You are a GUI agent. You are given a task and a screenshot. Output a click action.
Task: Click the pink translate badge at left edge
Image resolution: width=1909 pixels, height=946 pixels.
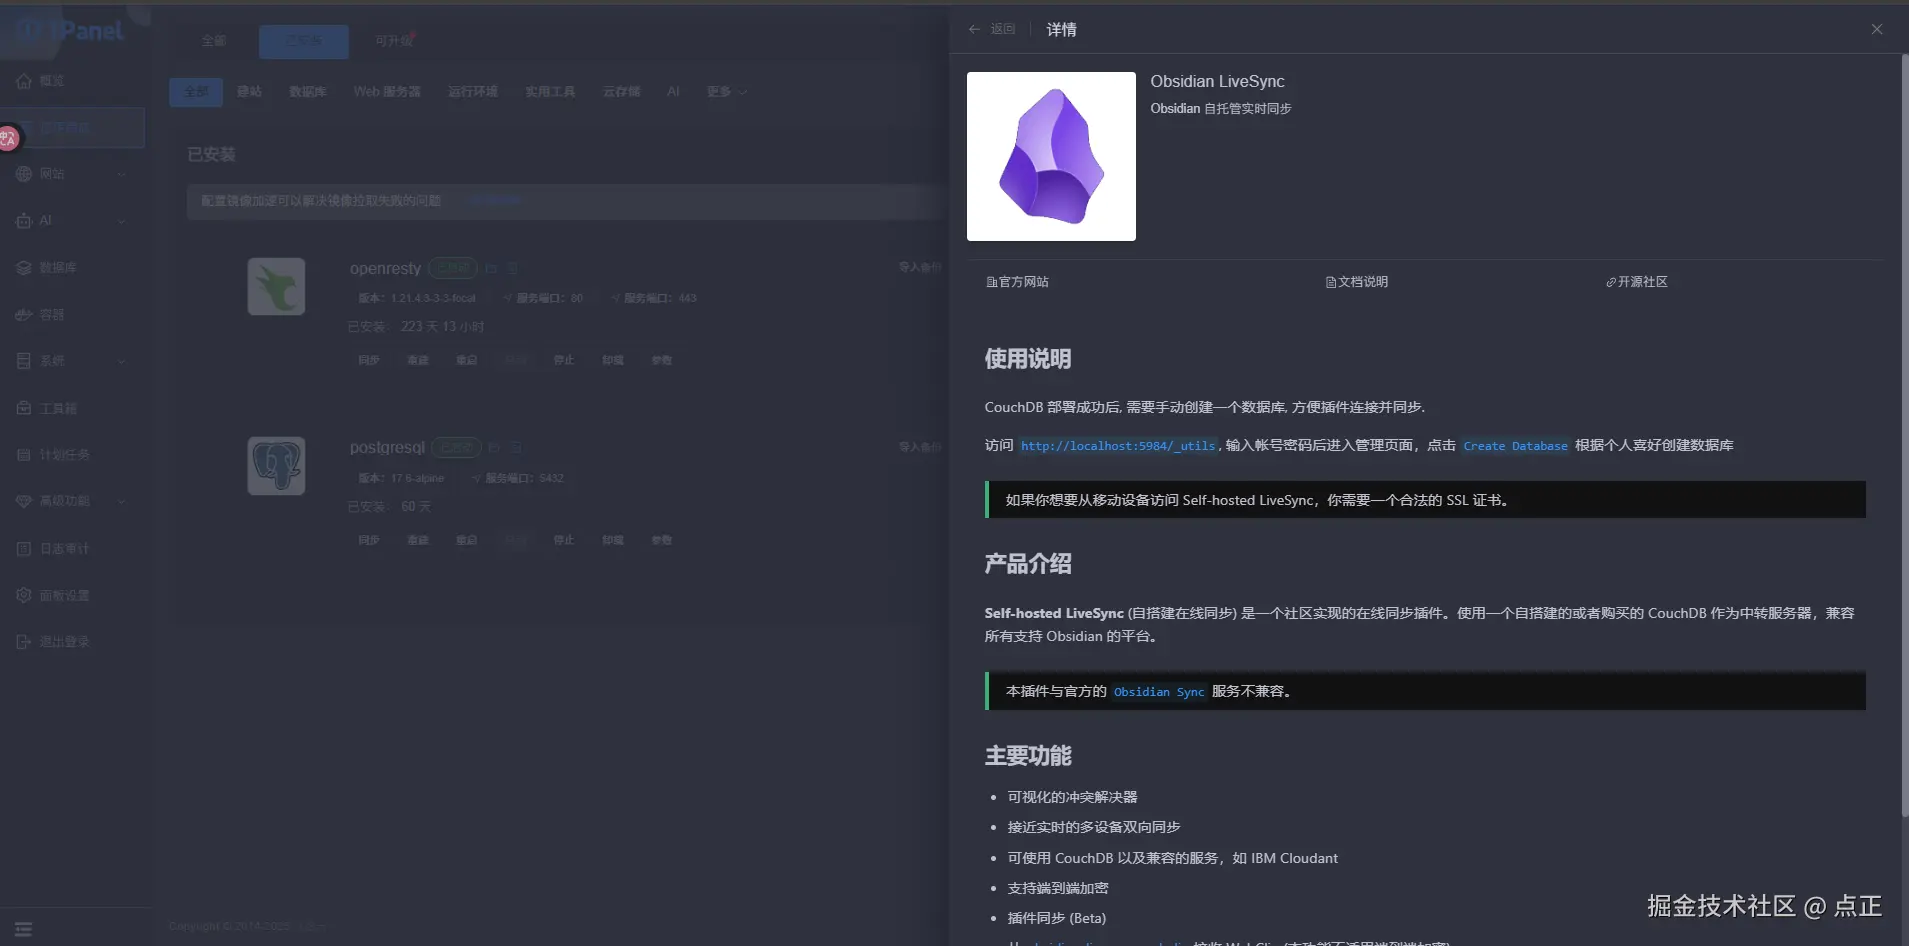pyautogui.click(x=8, y=139)
